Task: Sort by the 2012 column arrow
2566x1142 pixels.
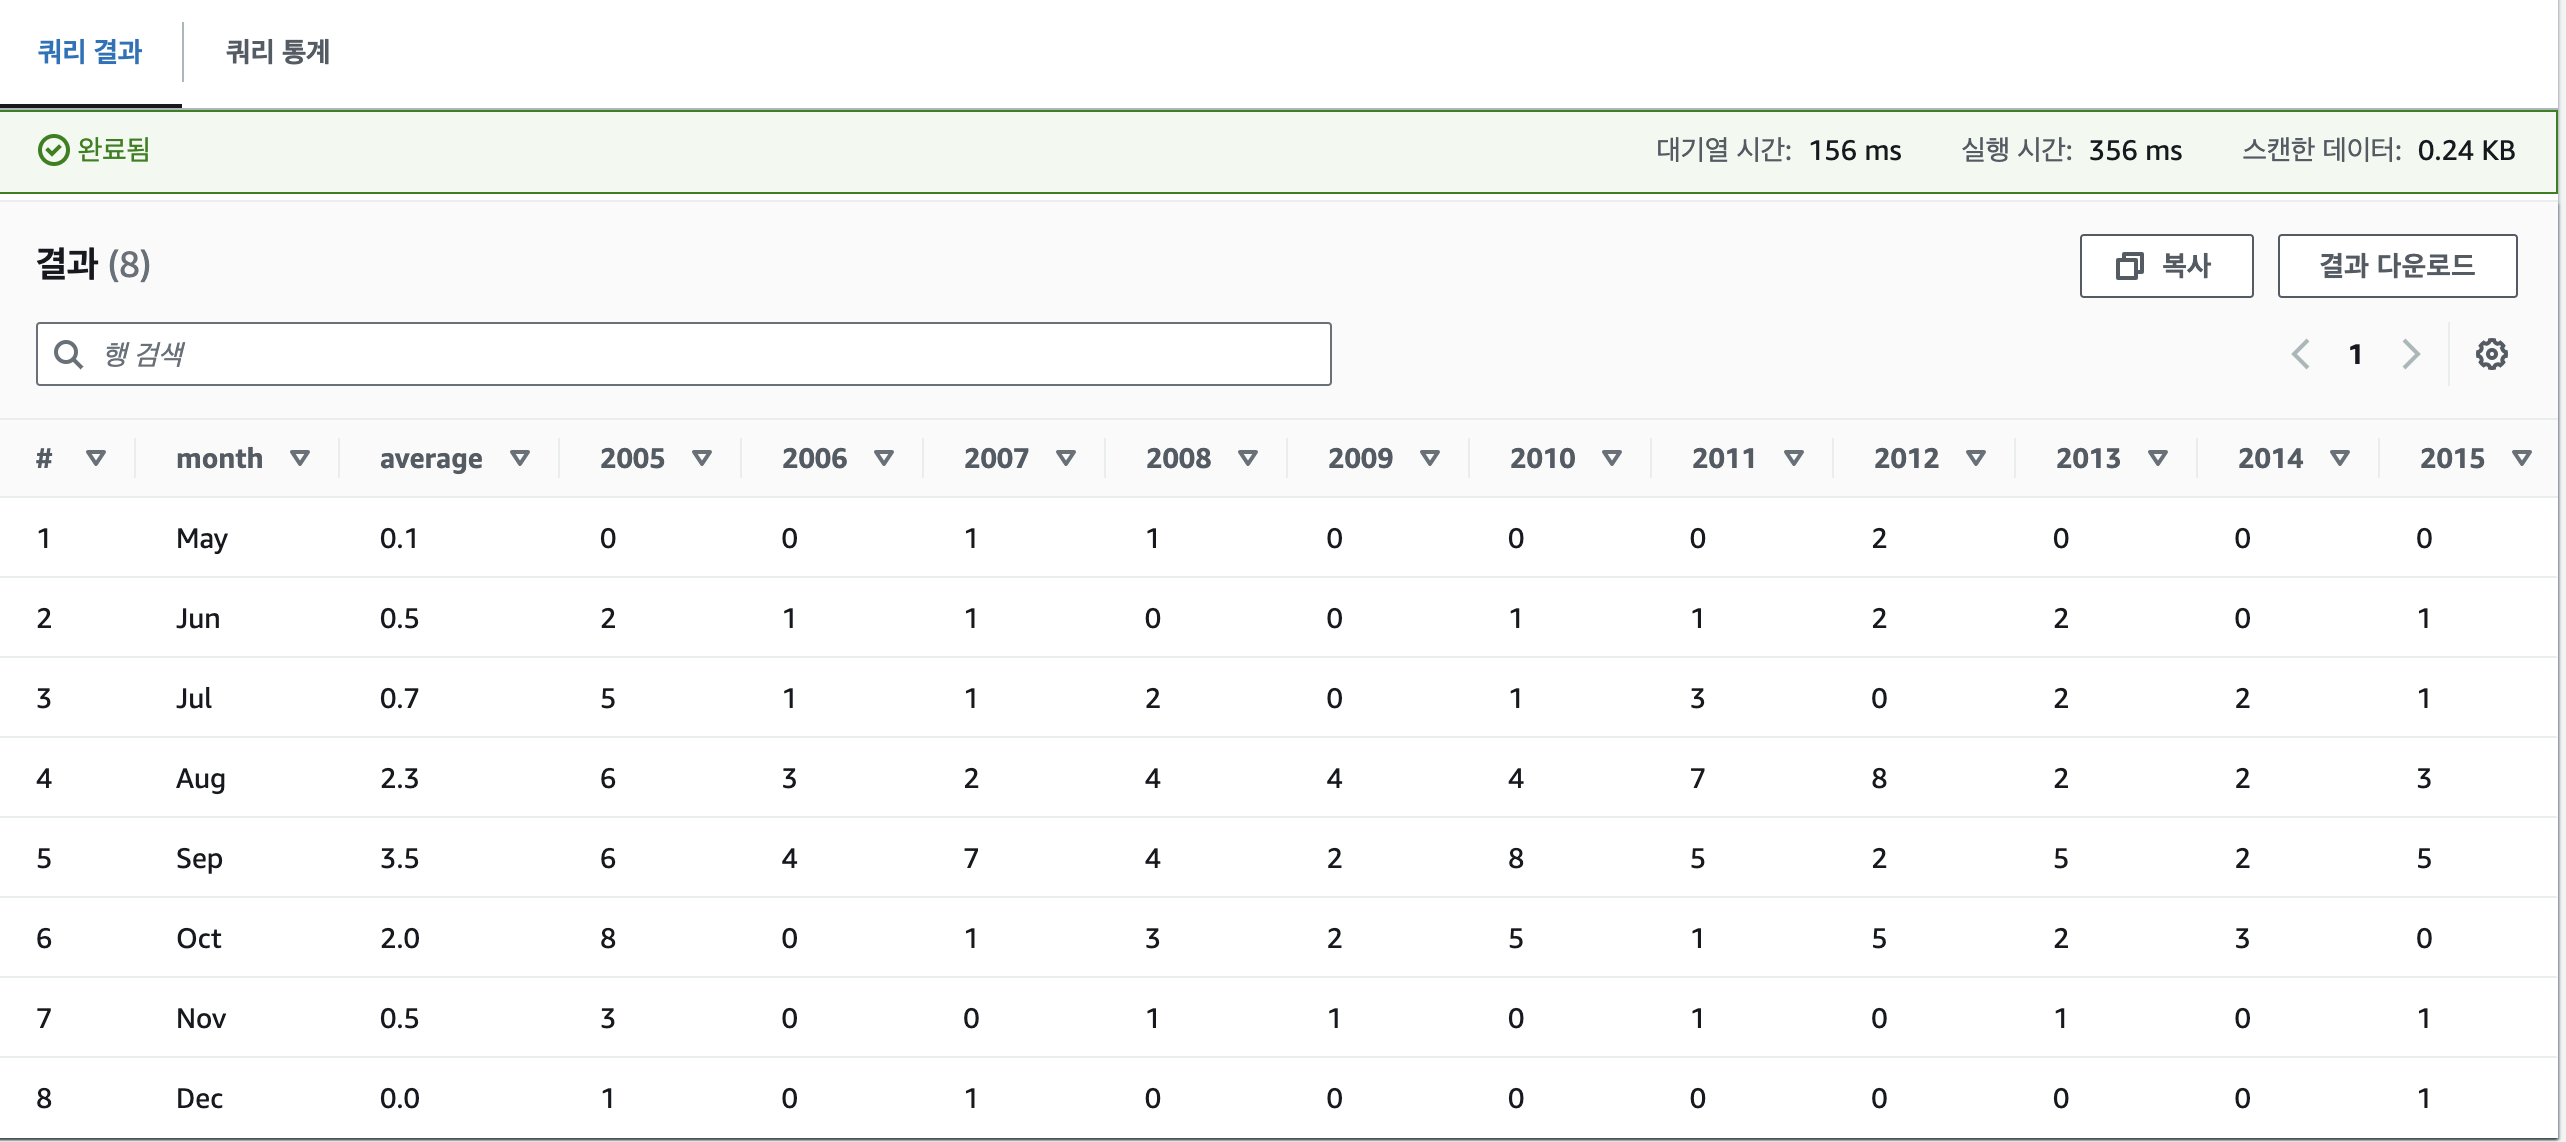Action: coord(1976,458)
